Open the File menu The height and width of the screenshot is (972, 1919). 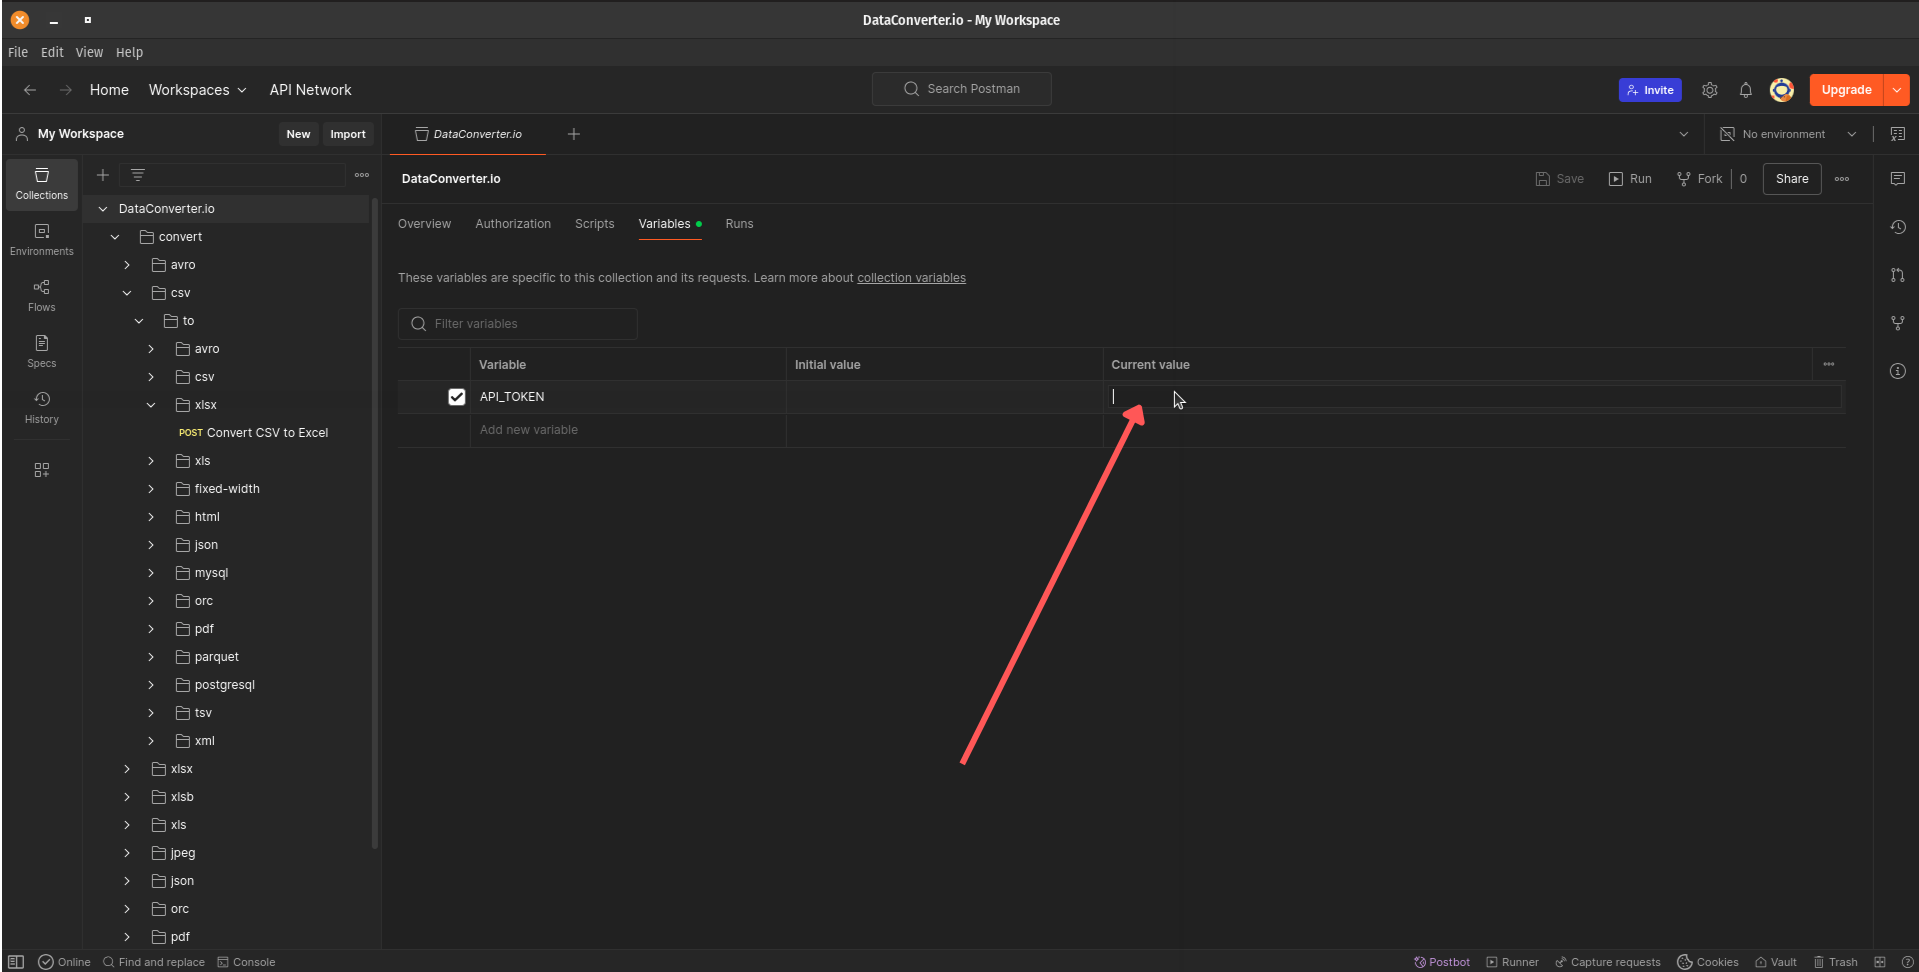(18, 52)
